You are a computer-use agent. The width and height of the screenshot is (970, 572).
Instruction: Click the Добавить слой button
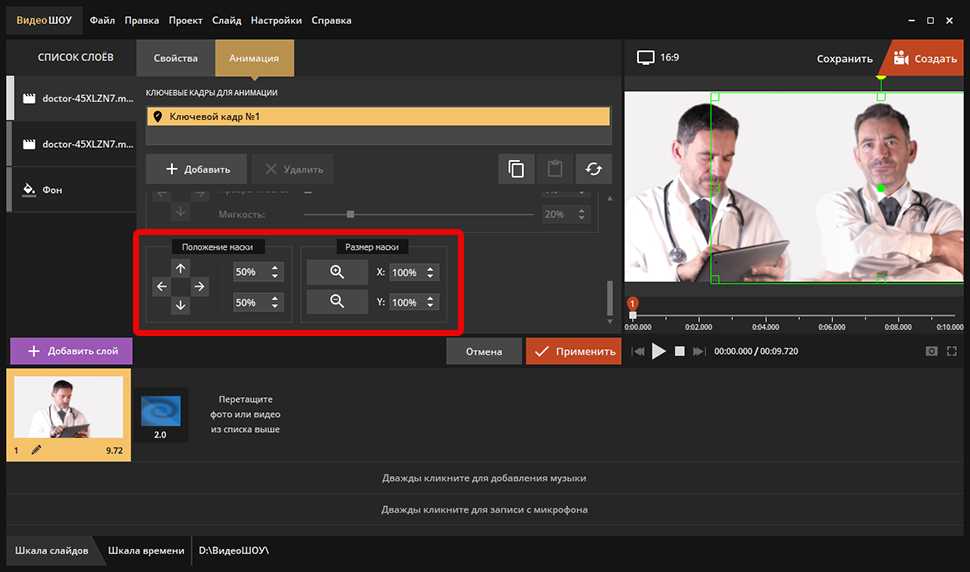point(71,351)
